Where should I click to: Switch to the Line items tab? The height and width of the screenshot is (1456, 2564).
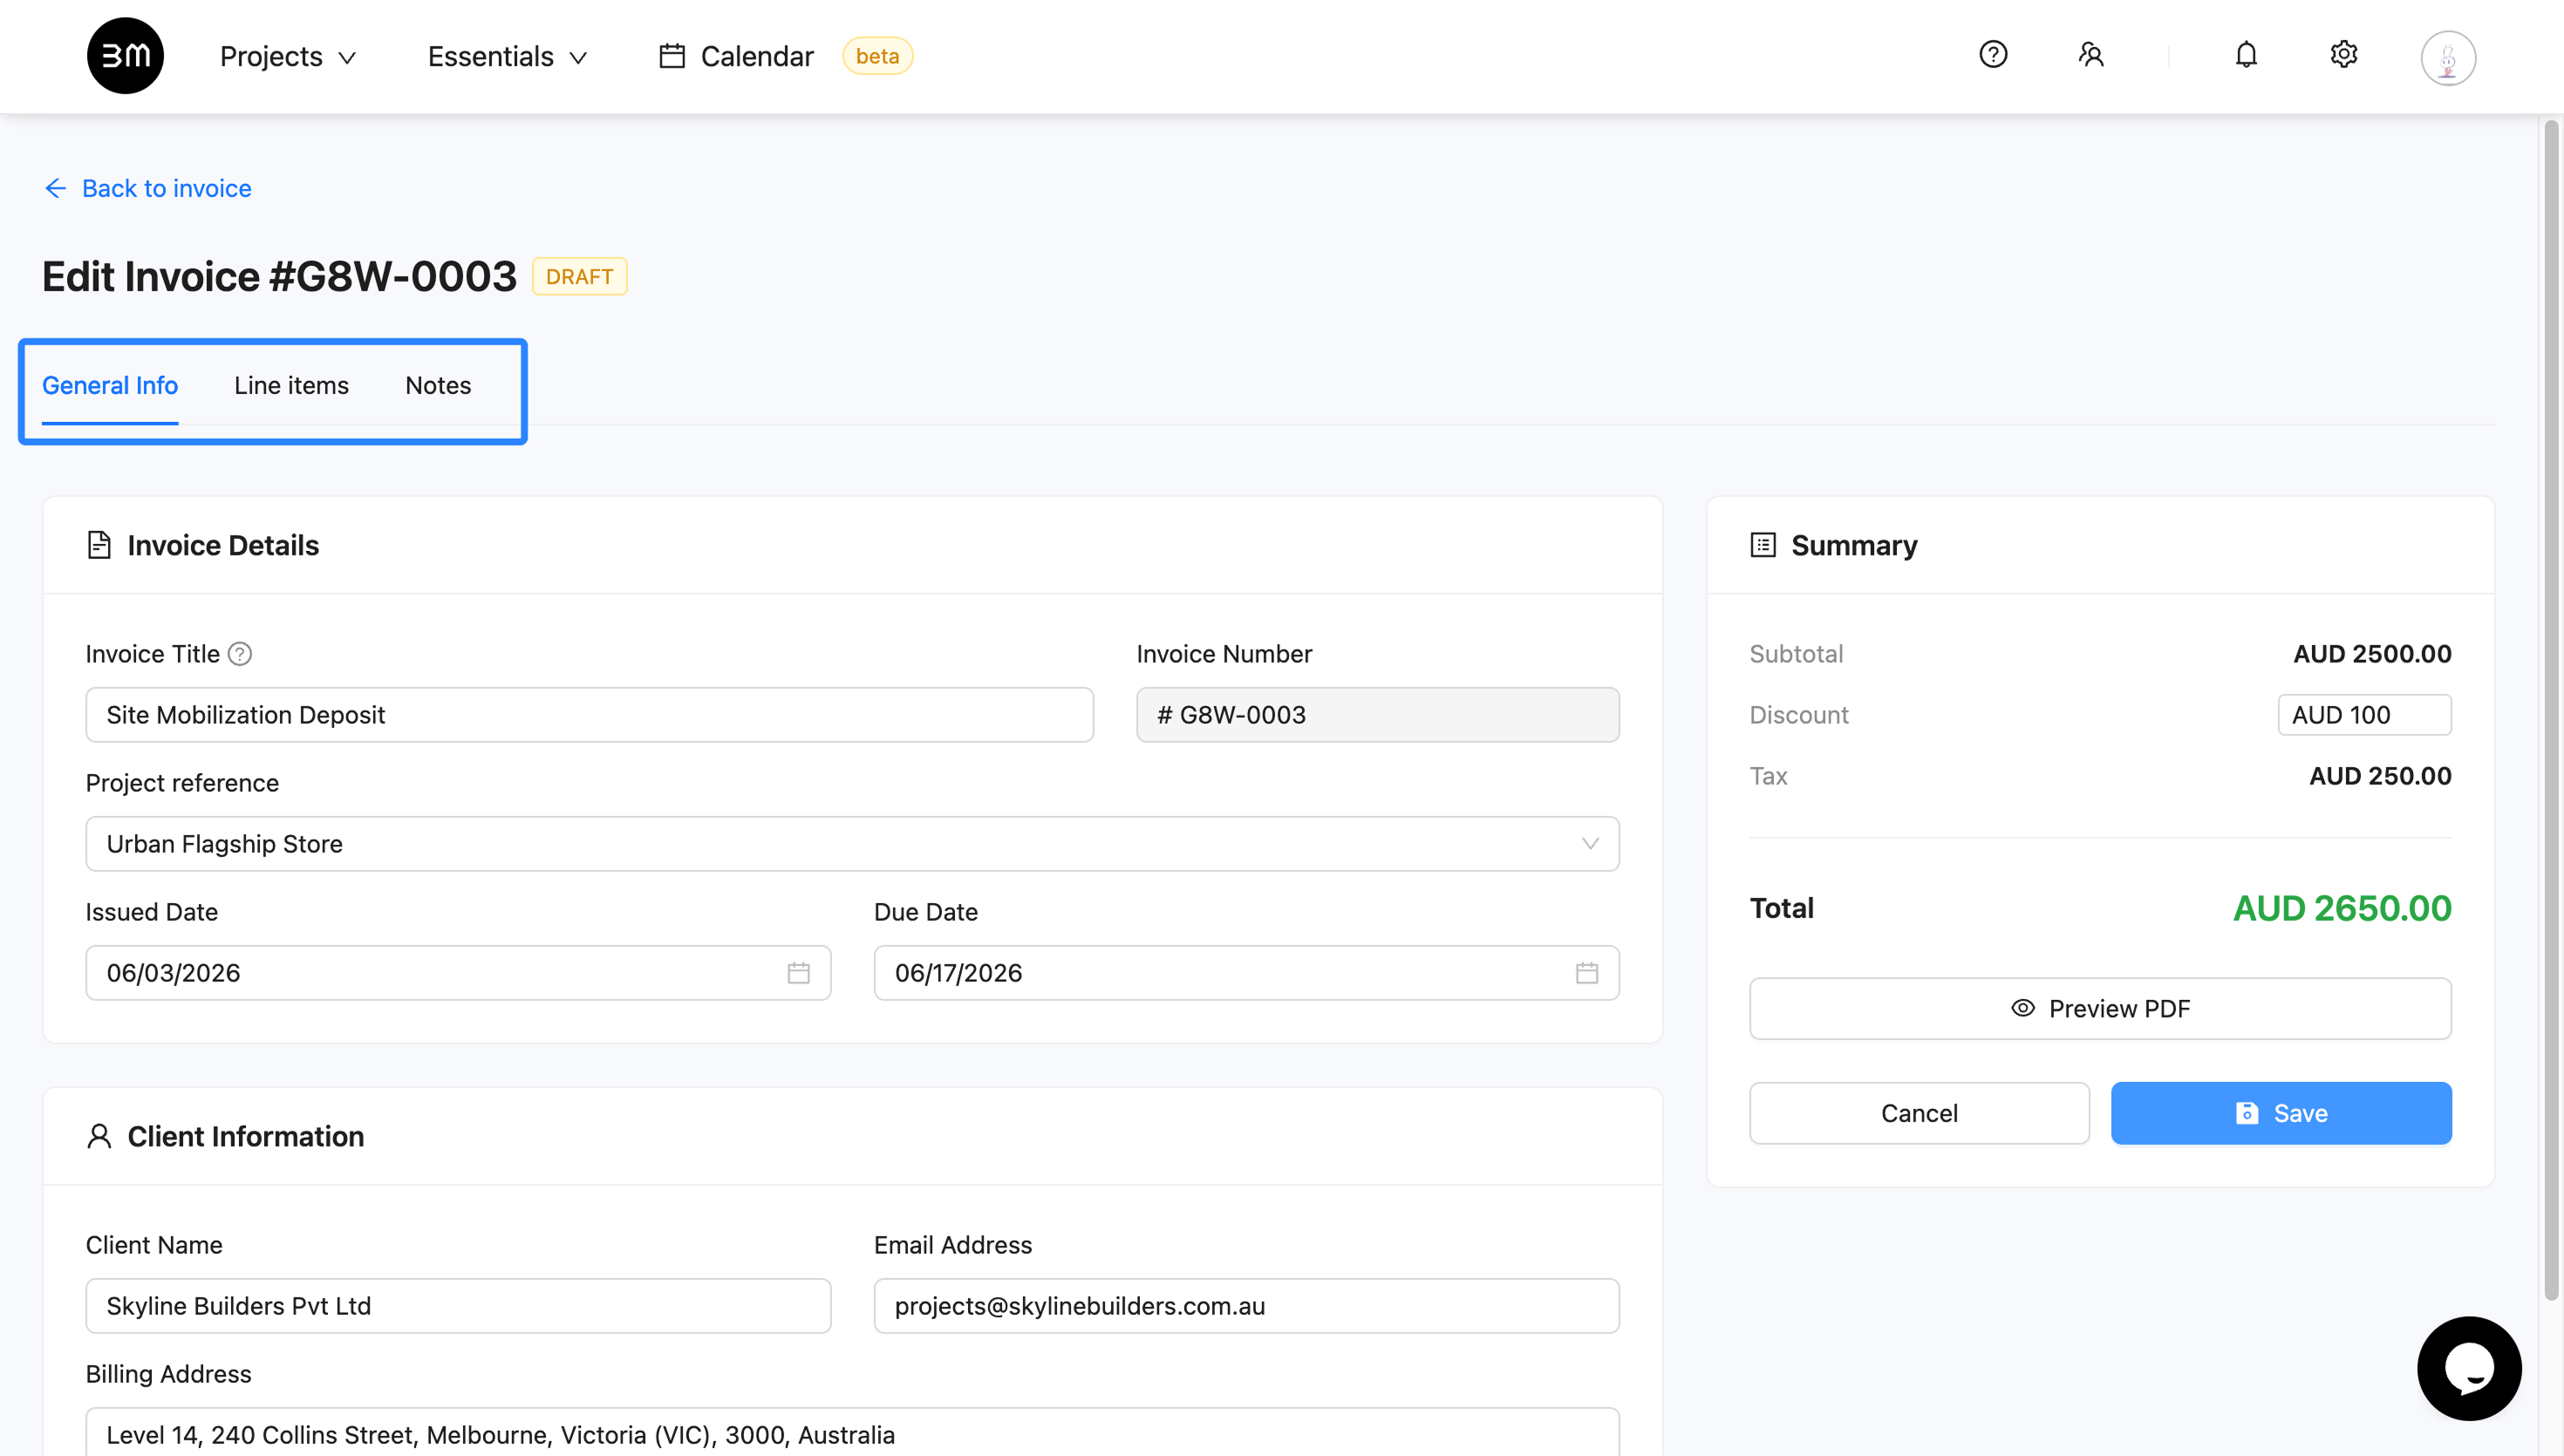coord(291,385)
